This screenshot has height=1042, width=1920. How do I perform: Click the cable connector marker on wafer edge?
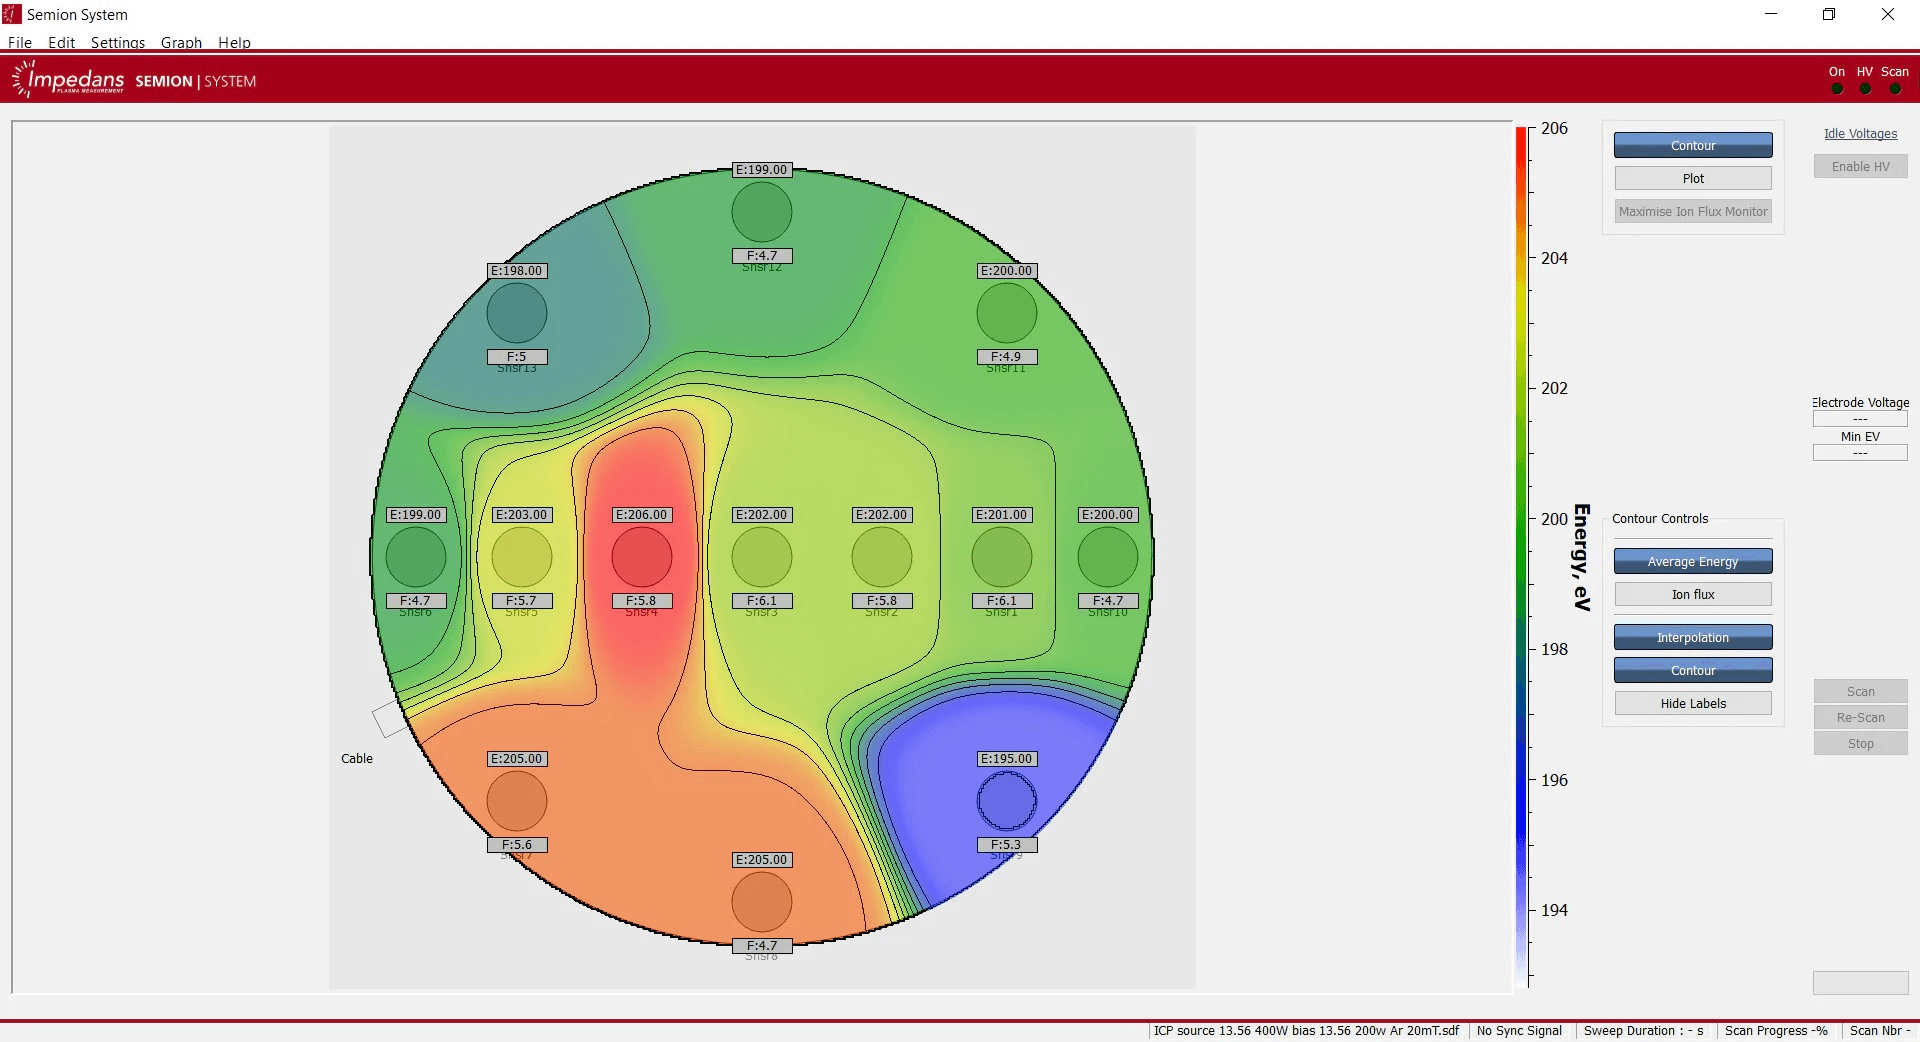(389, 718)
